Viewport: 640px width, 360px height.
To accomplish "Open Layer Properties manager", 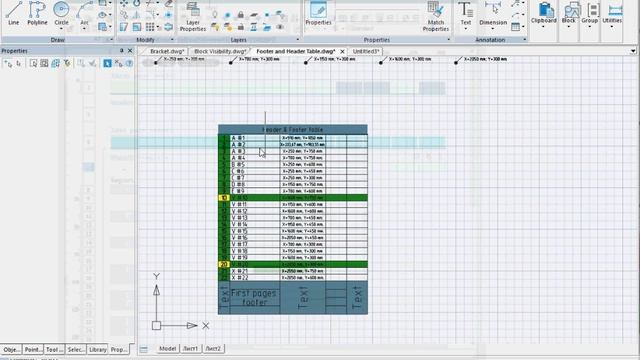I will point(193,17).
